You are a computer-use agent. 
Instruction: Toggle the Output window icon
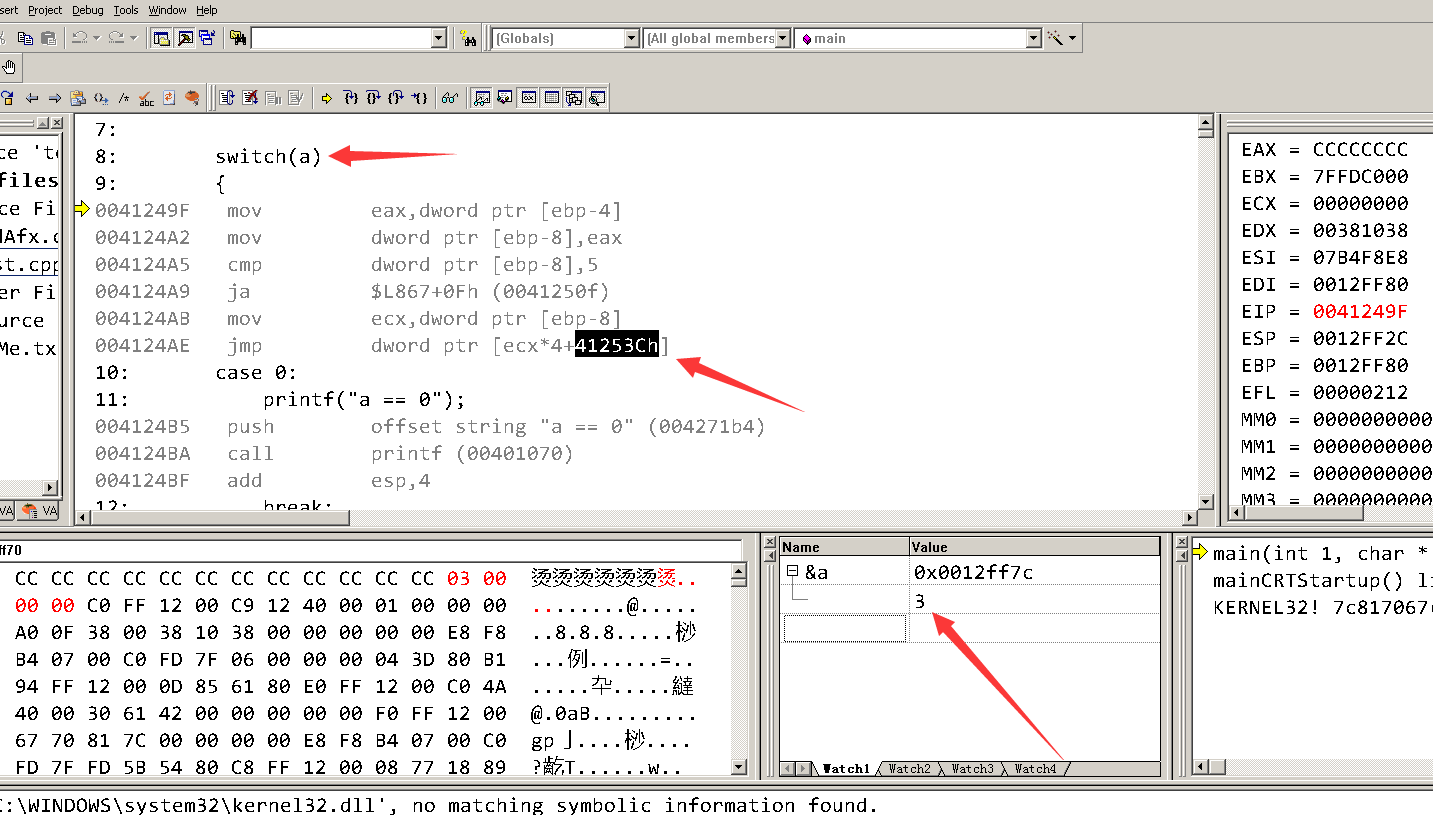pyautogui.click(x=184, y=38)
